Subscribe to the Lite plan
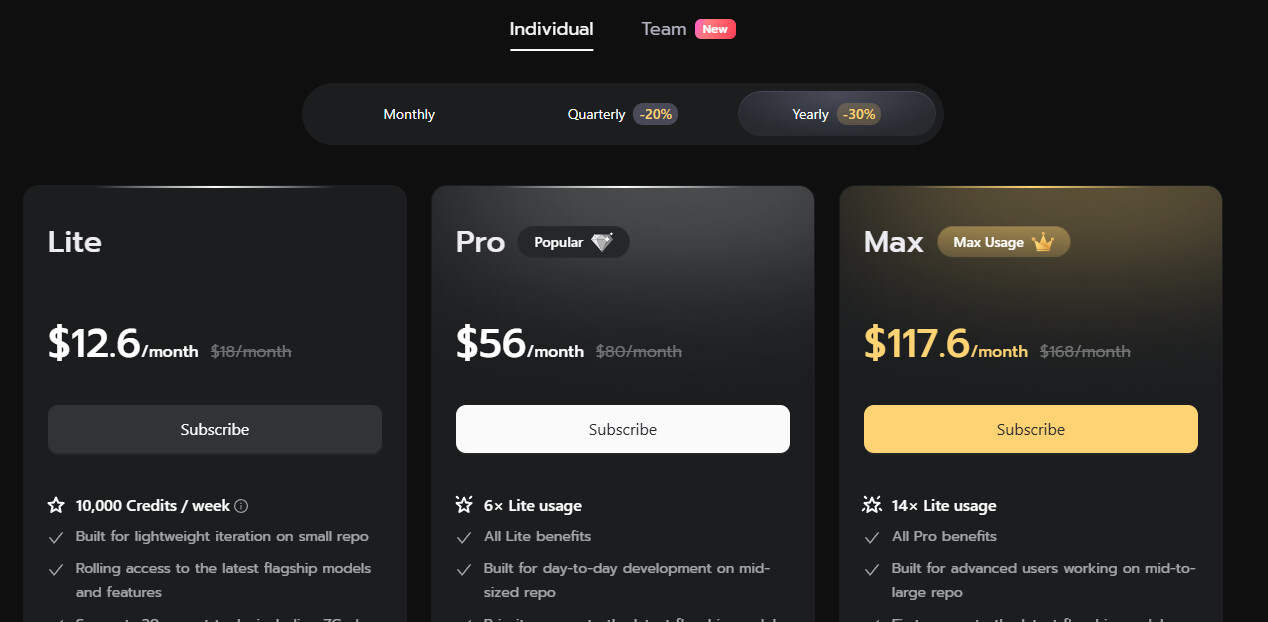 point(215,429)
